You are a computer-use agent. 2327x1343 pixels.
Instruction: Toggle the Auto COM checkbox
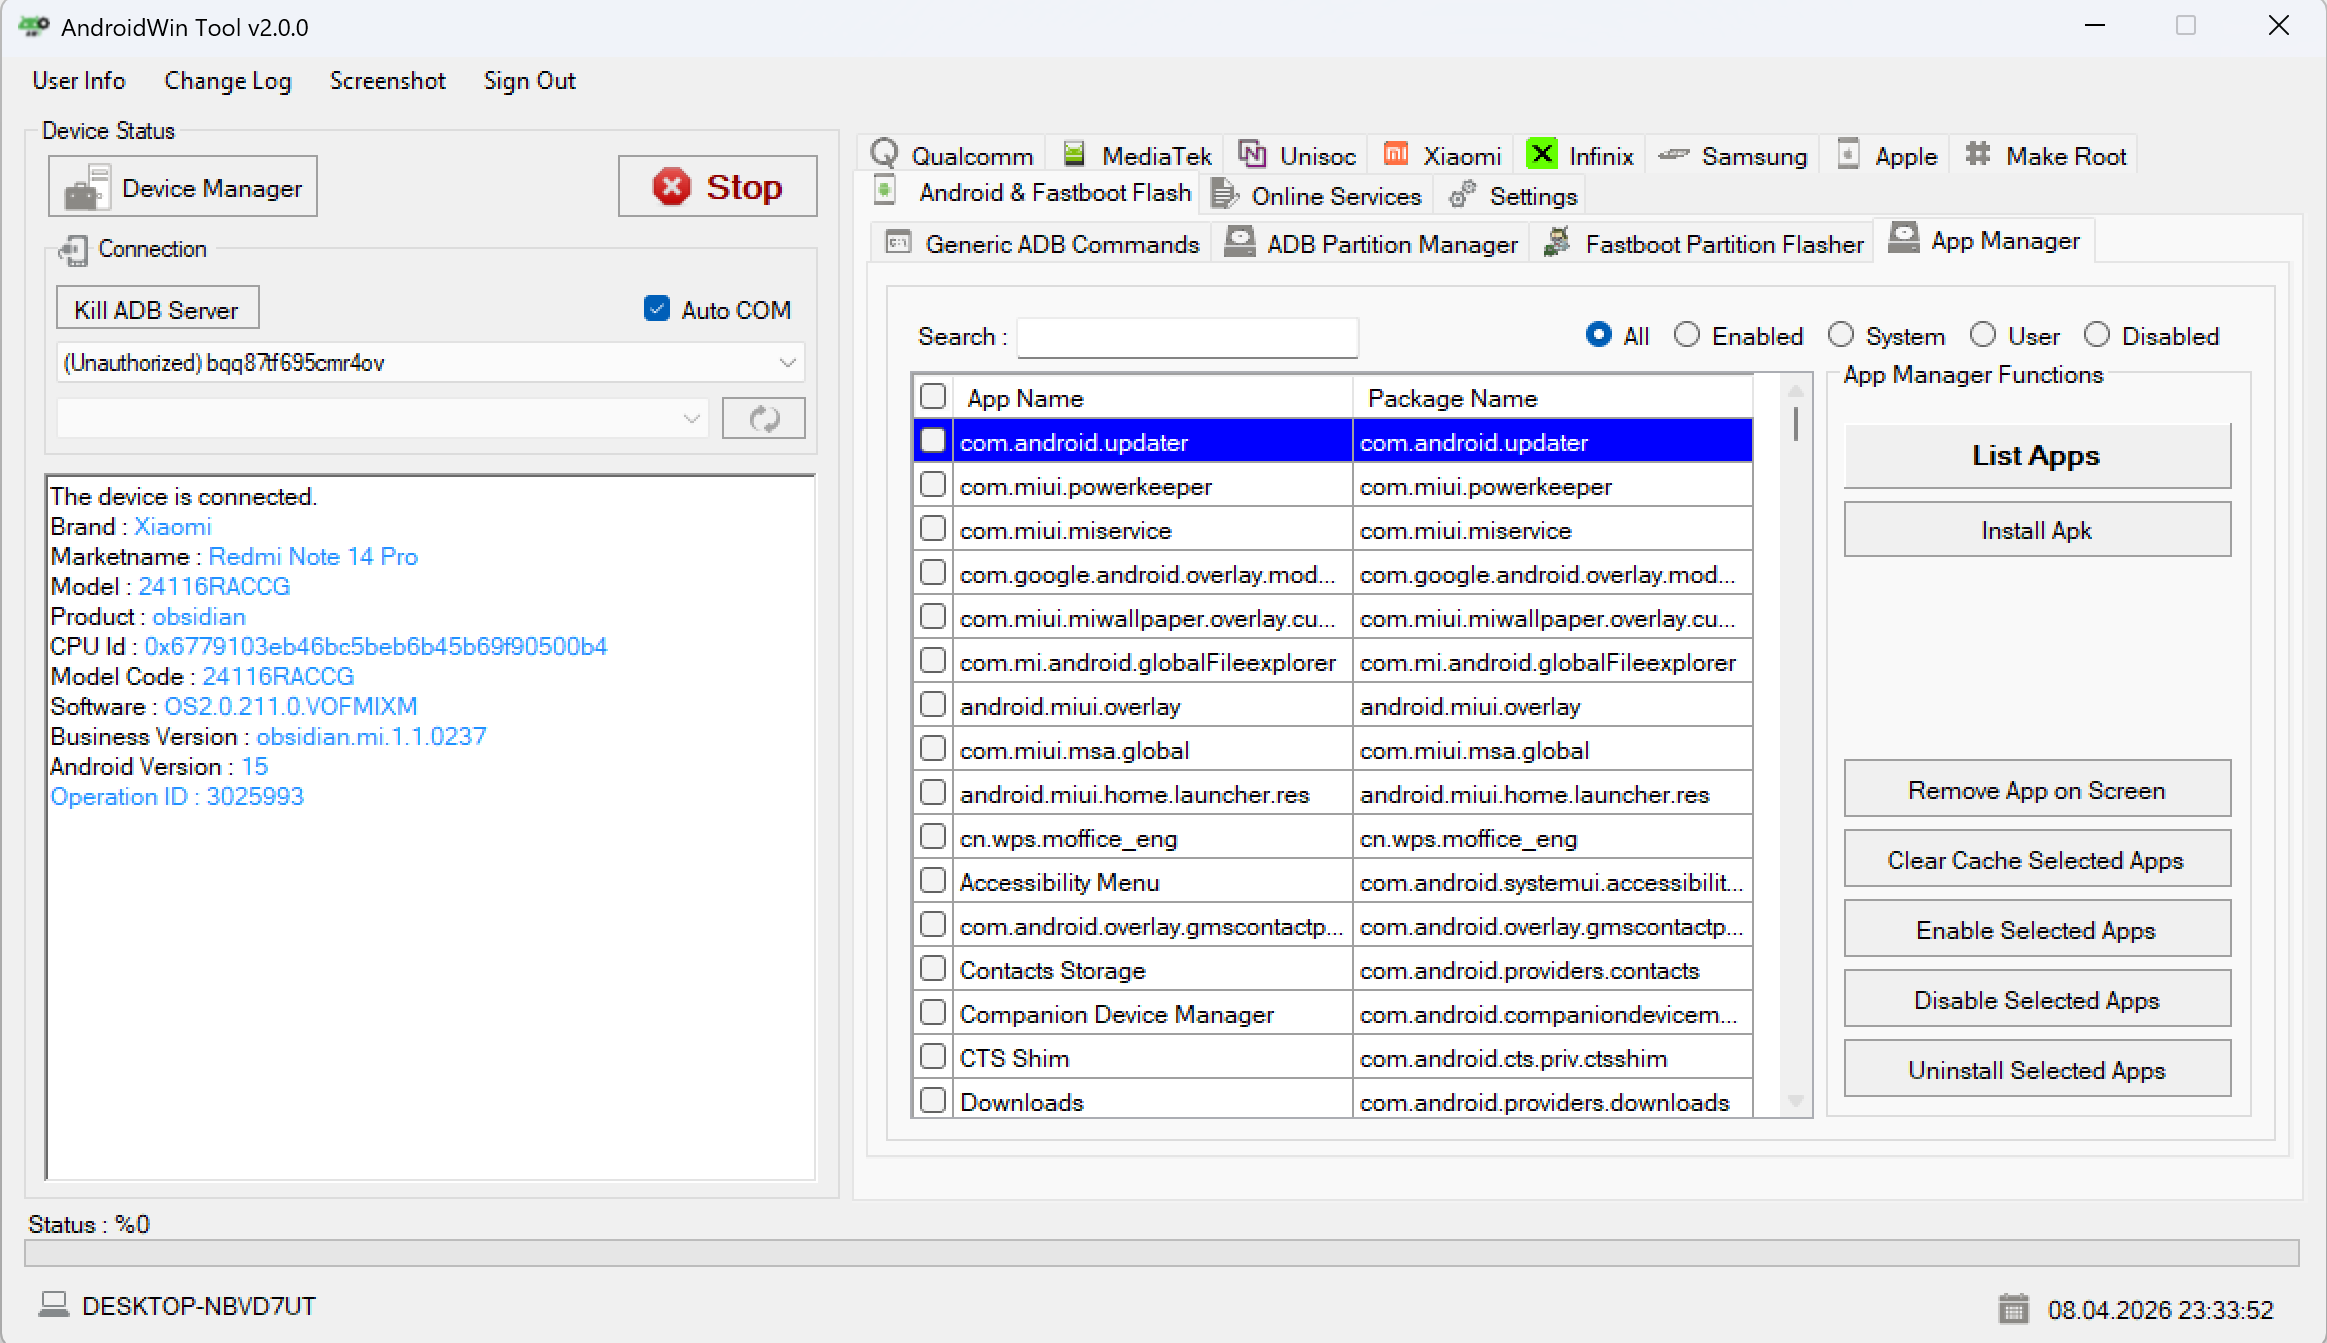click(657, 309)
